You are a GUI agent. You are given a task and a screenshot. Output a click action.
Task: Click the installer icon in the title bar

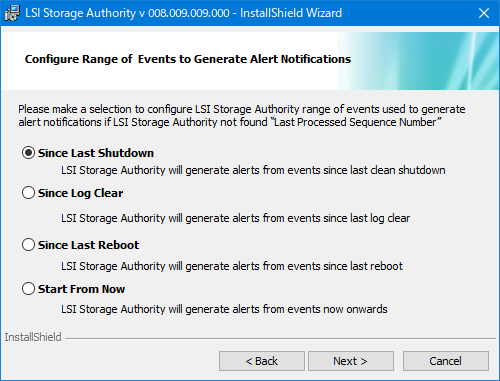point(12,13)
